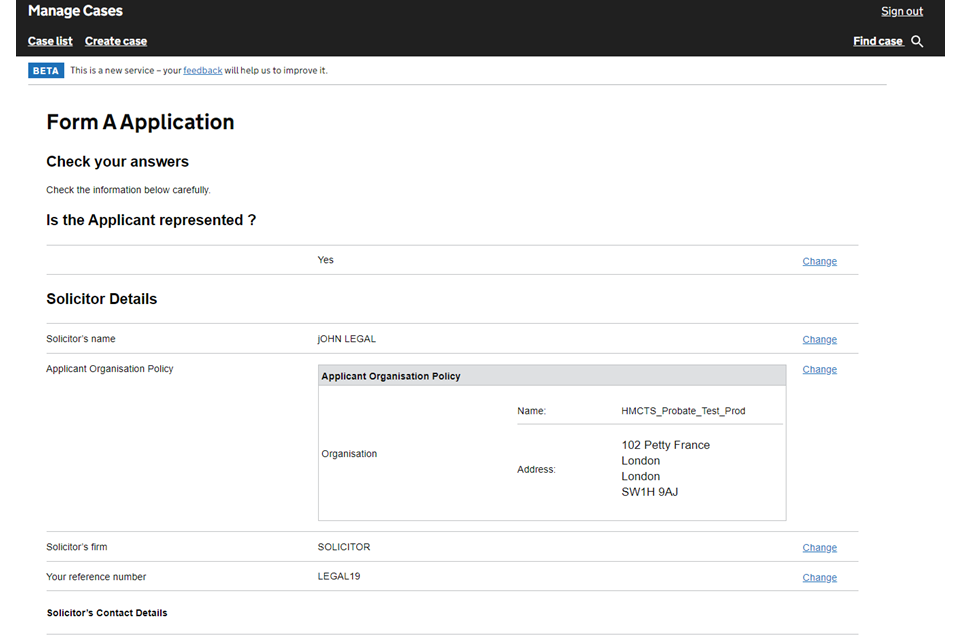Open the Create case menu item
The height and width of the screenshot is (640, 960).
[116, 41]
